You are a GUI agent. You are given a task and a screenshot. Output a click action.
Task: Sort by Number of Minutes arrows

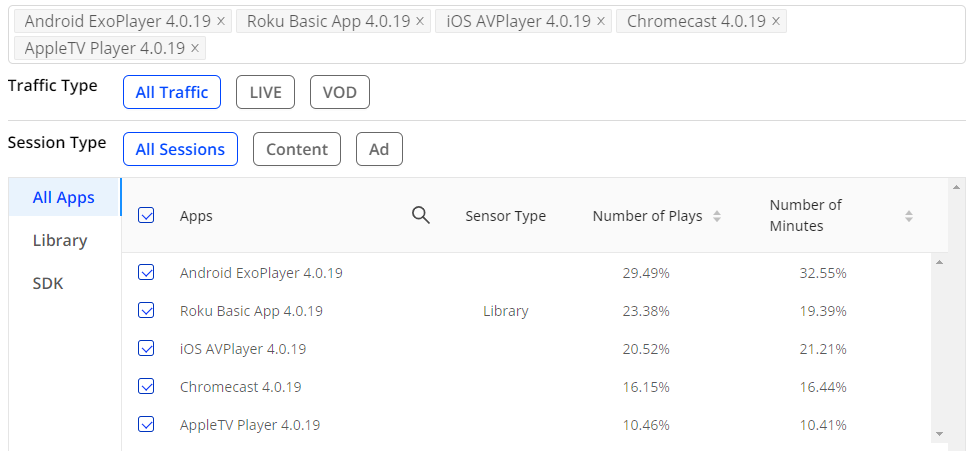coord(908,216)
